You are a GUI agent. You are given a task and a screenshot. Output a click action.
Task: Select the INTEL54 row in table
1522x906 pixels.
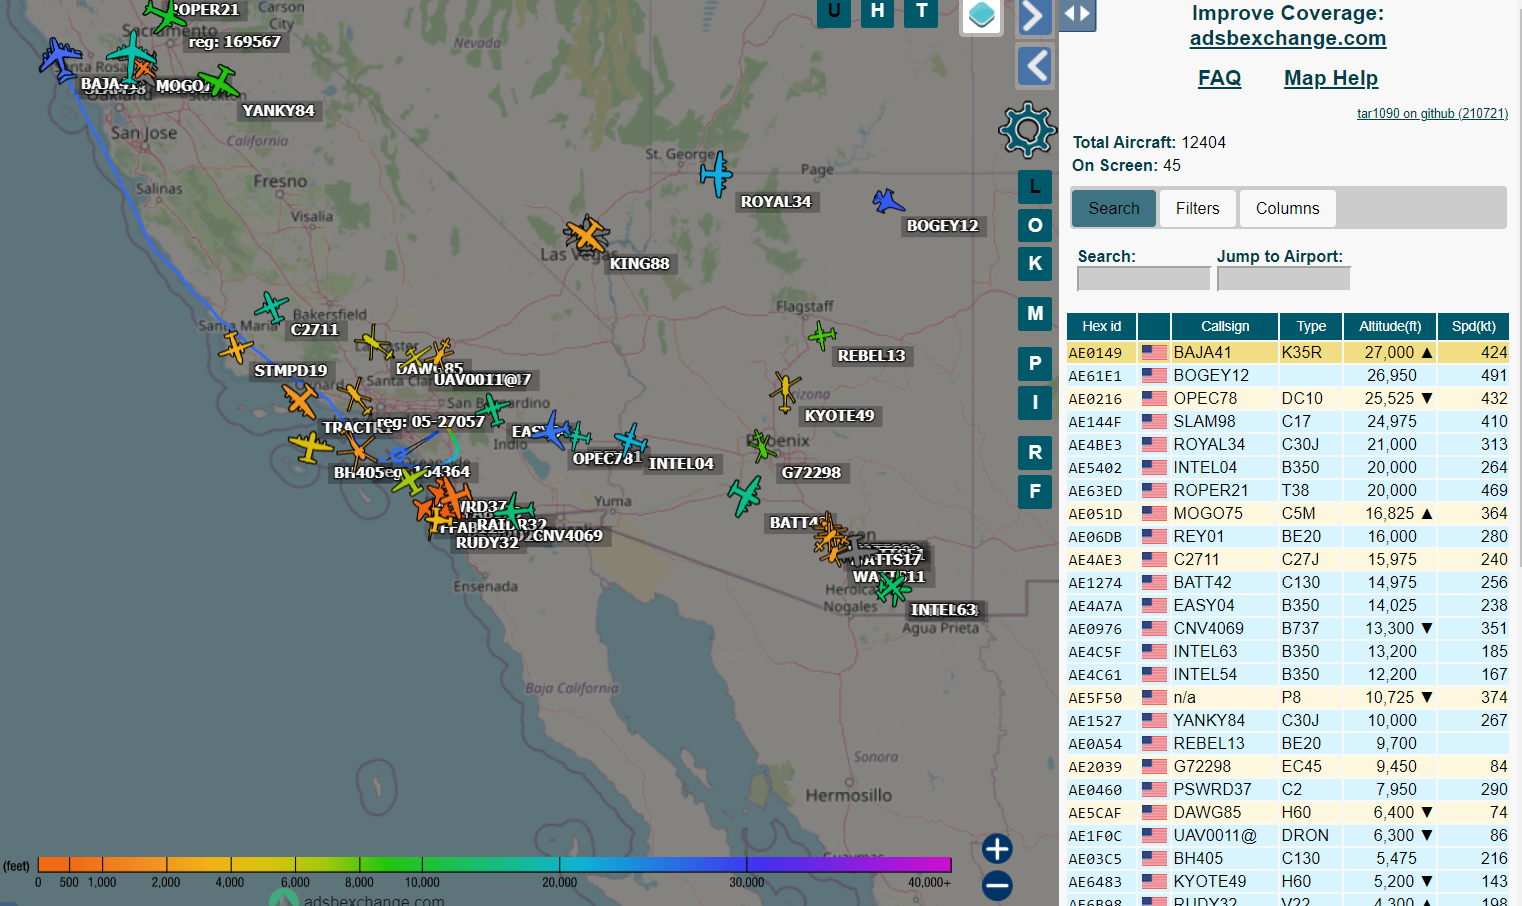[x=1288, y=674]
